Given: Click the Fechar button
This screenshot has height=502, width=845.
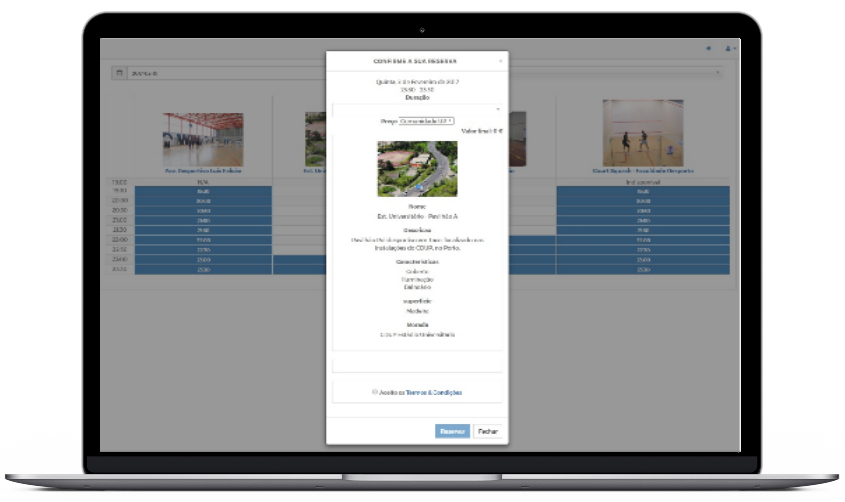Looking at the screenshot, I should click(x=487, y=431).
